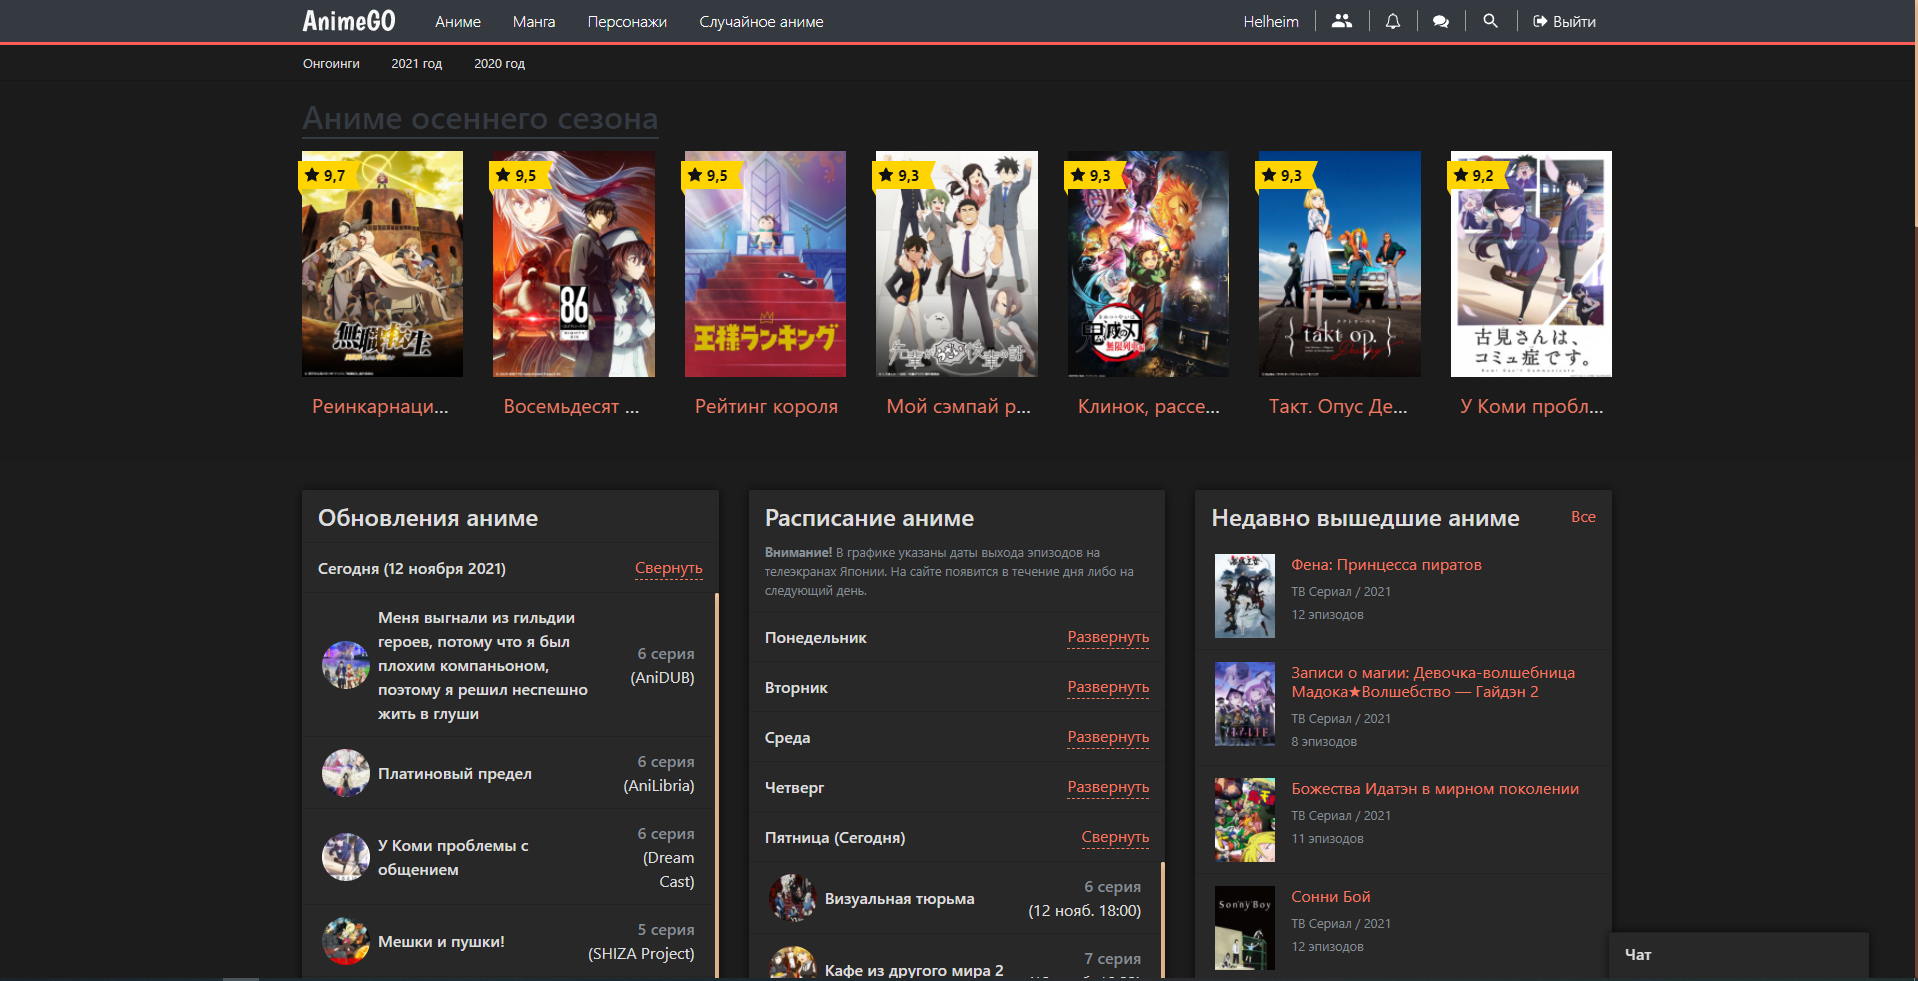Log out using Выйти button

point(1564,21)
